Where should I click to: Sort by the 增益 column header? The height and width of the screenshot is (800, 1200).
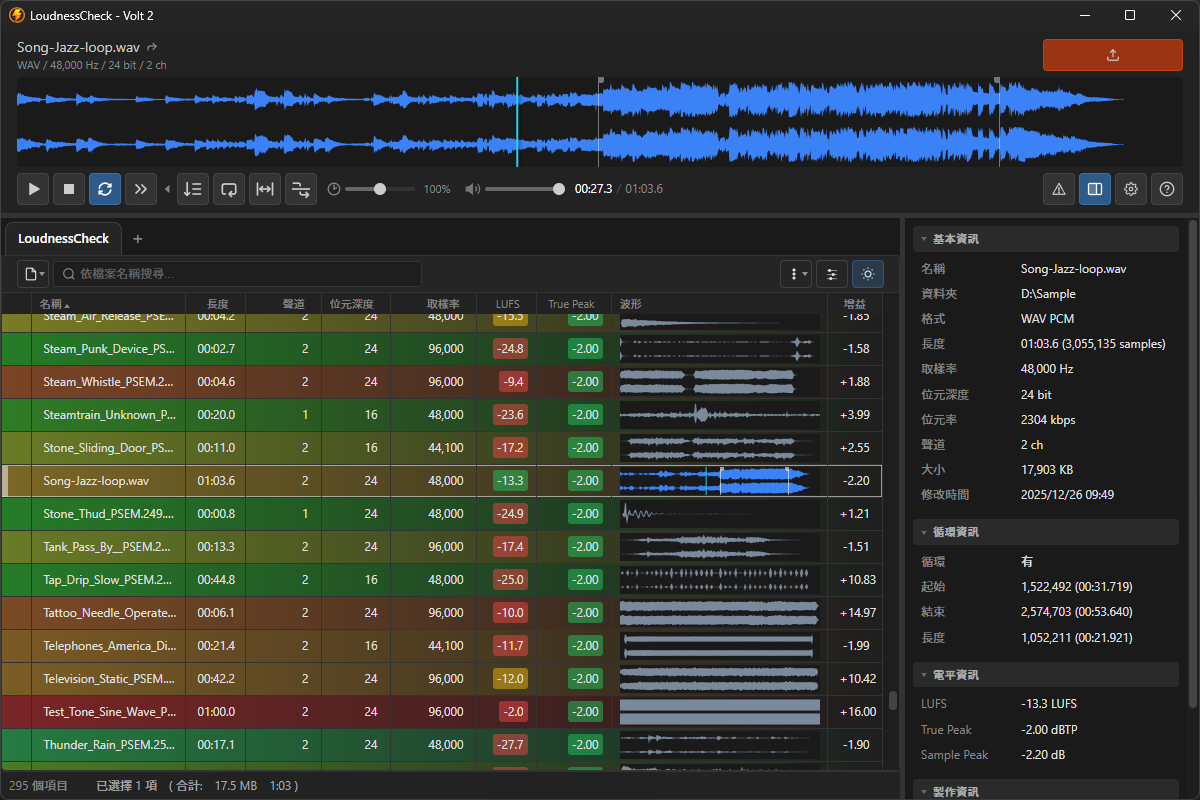pos(855,304)
